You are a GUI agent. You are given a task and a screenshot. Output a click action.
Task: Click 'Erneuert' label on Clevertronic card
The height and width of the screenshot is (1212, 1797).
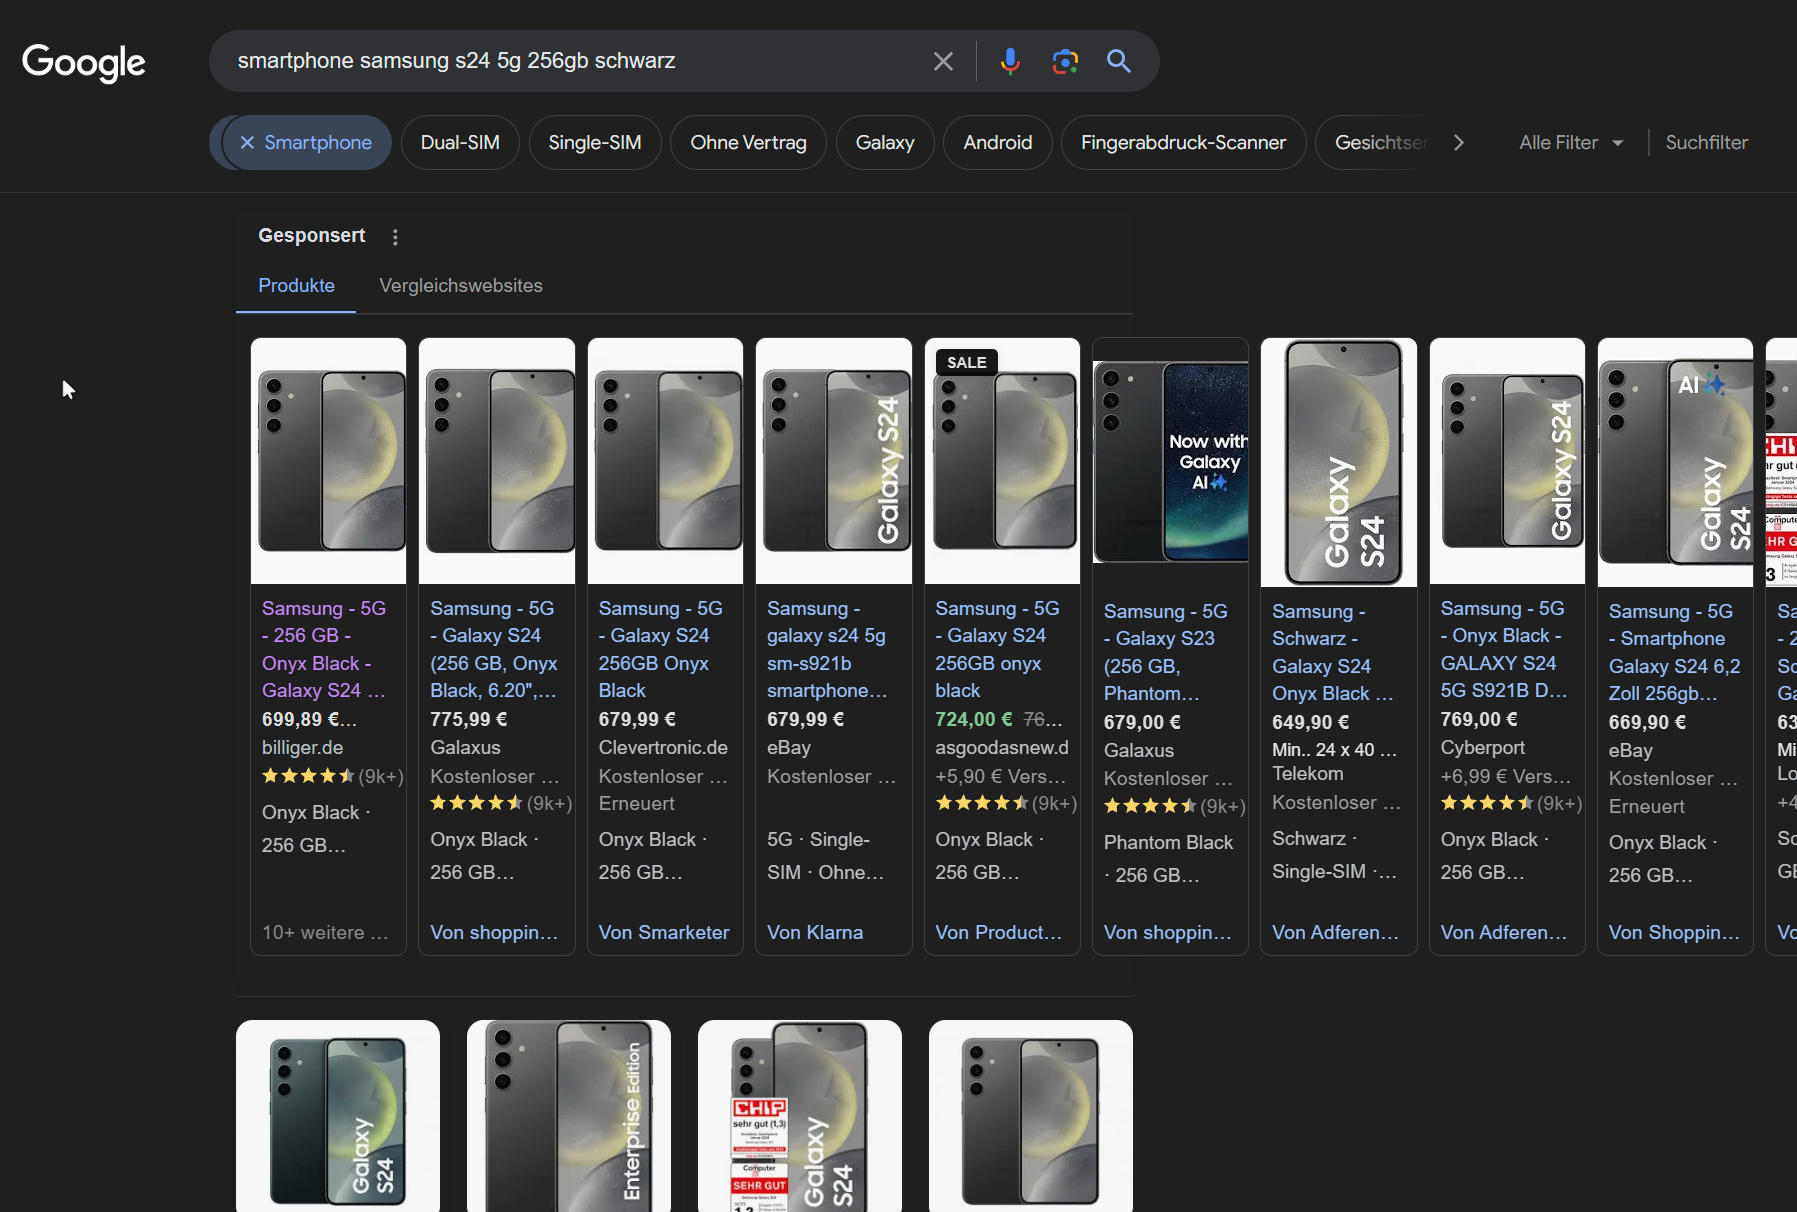[636, 803]
